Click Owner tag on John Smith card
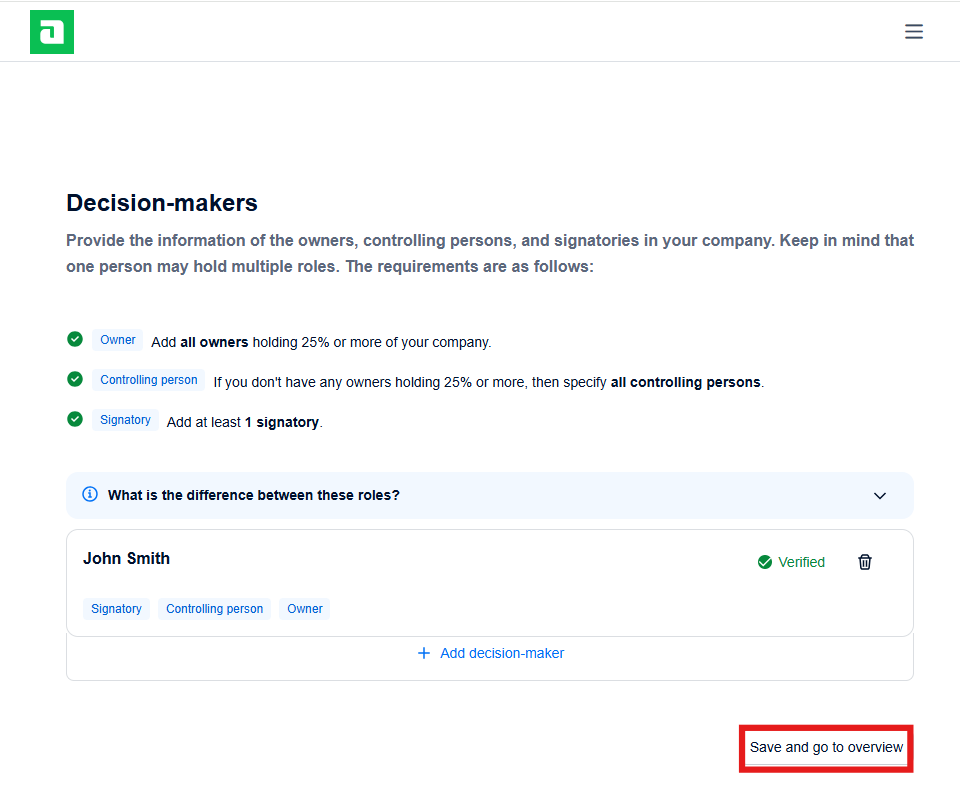This screenshot has width=960, height=800. [305, 609]
